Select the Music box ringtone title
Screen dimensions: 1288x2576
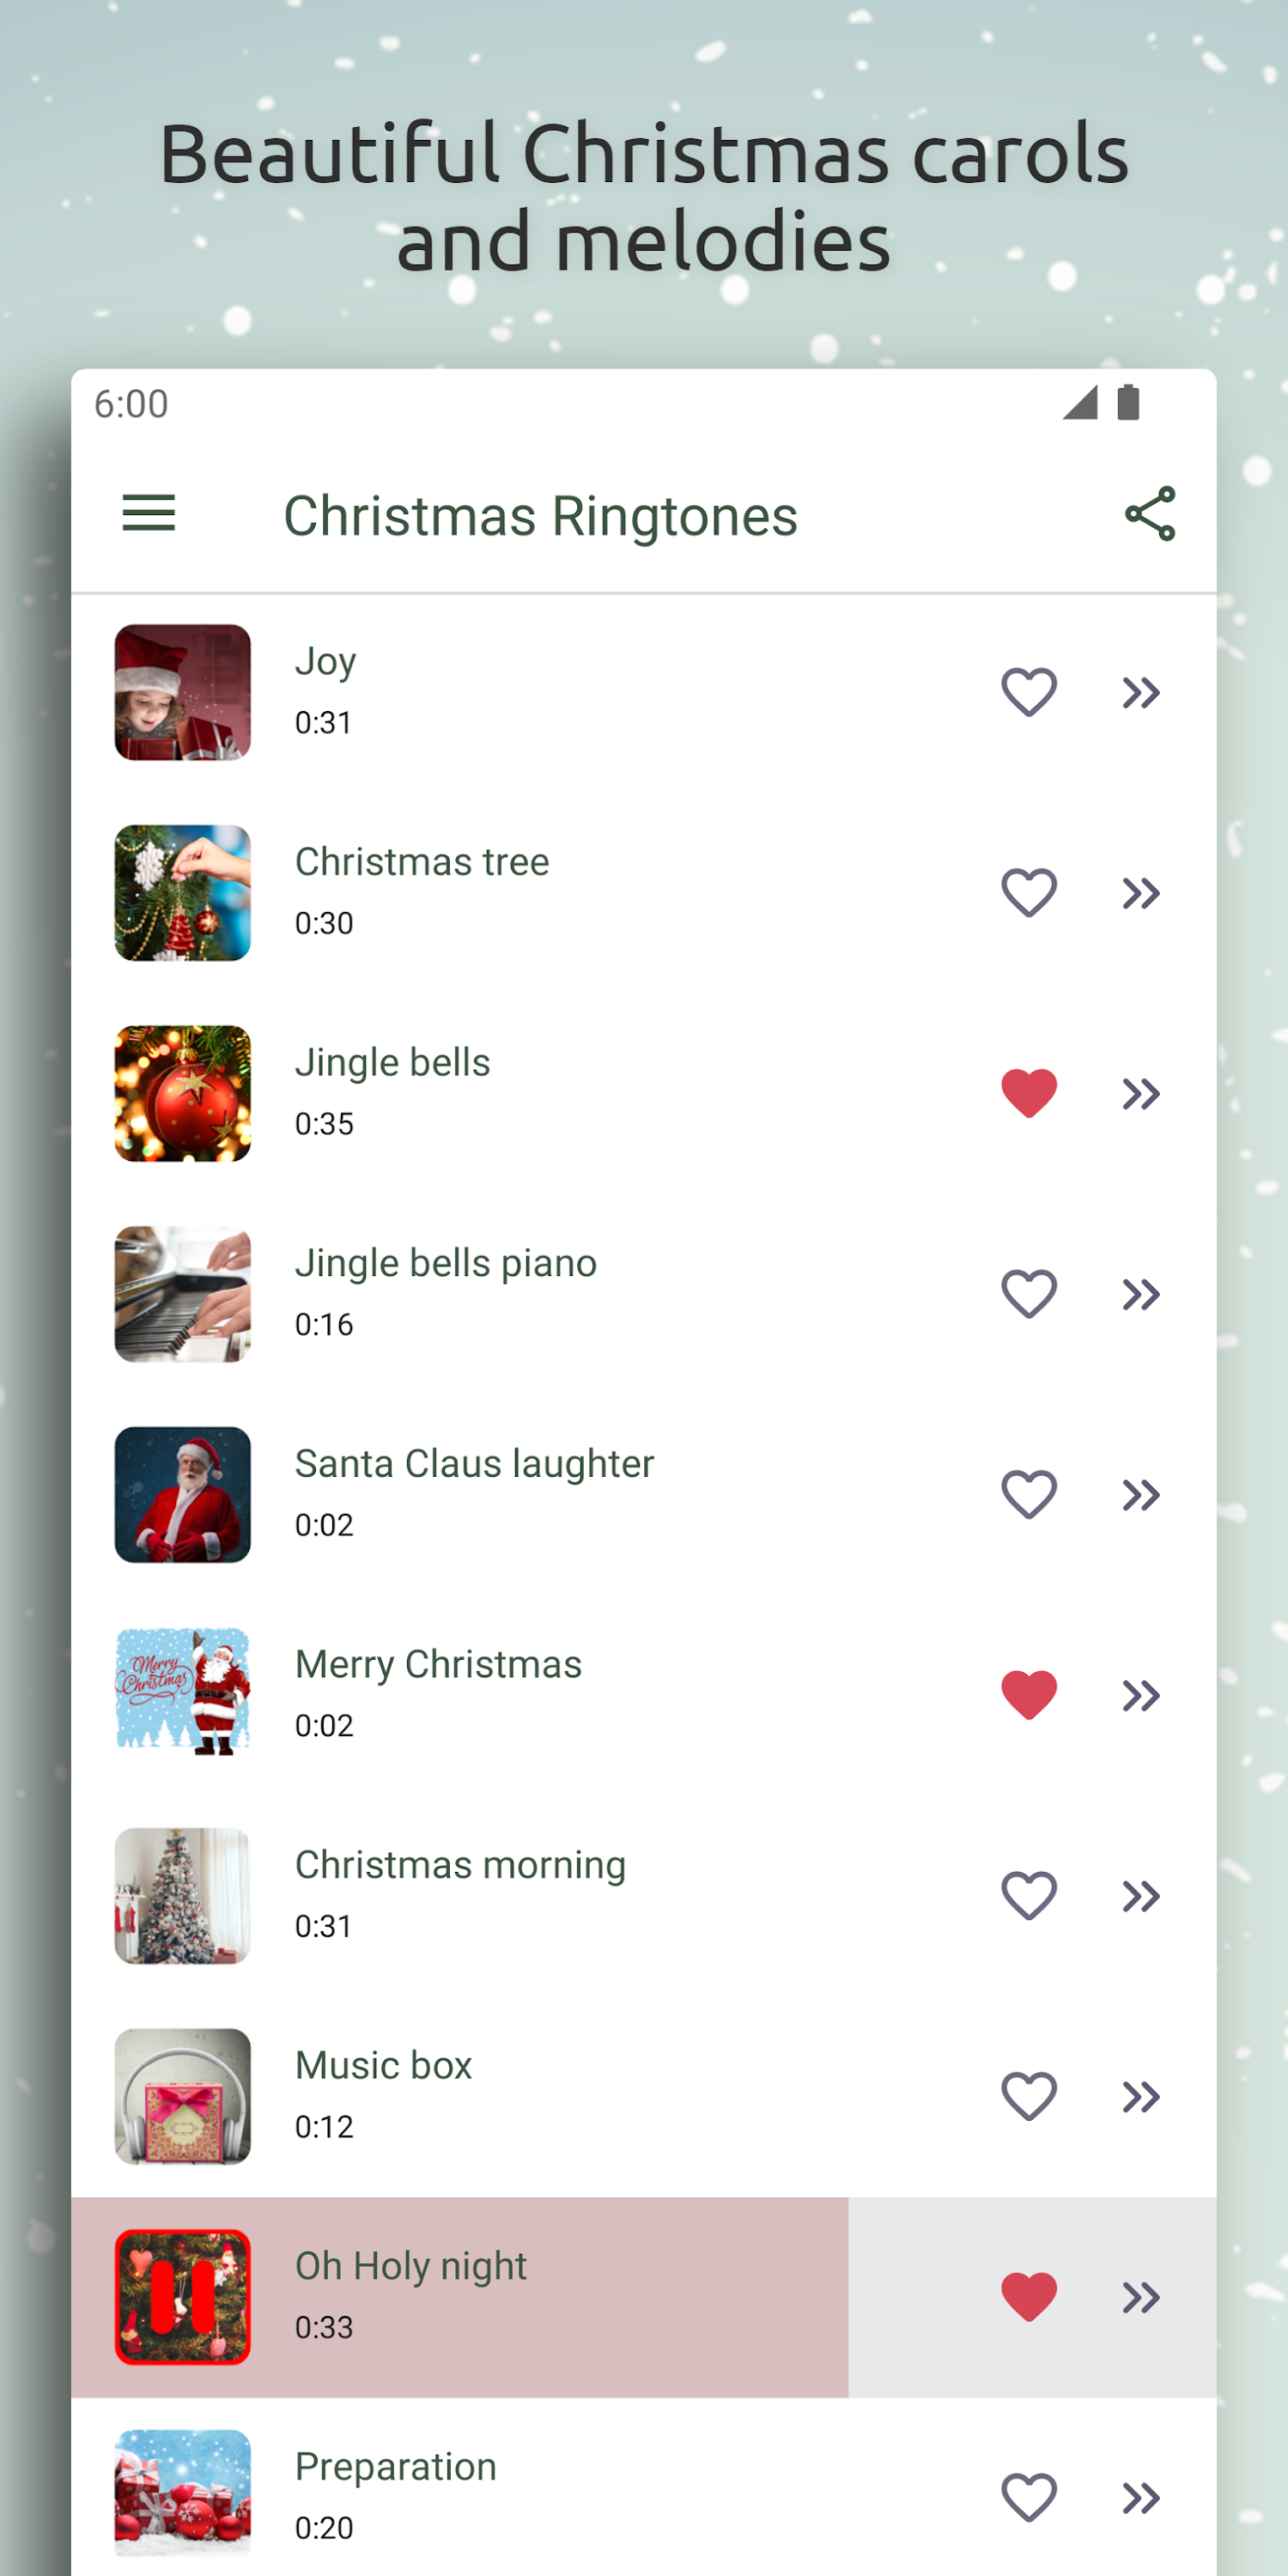(x=383, y=2066)
